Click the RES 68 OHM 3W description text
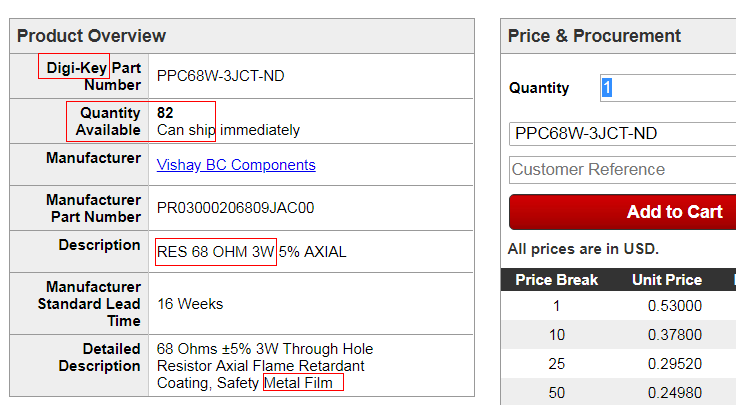This screenshot has width=736, height=405. pyautogui.click(x=215, y=252)
